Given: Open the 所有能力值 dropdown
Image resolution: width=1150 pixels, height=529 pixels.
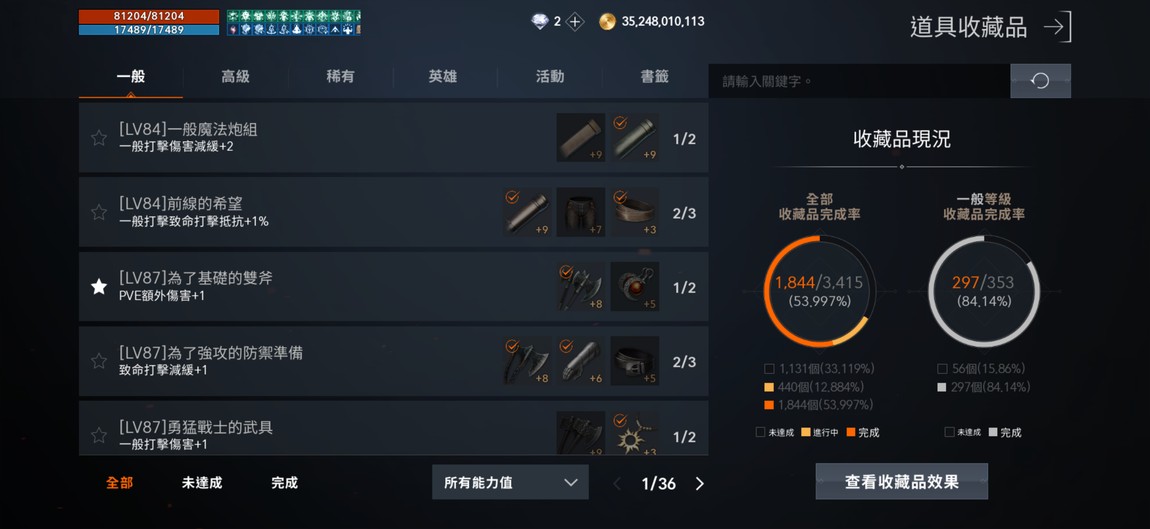Looking at the screenshot, I should pyautogui.click(x=510, y=482).
